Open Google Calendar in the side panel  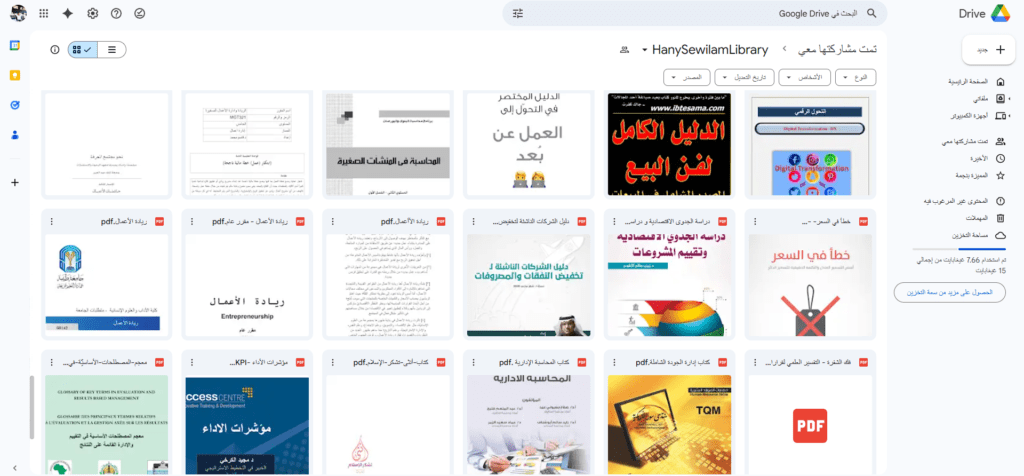coord(15,46)
